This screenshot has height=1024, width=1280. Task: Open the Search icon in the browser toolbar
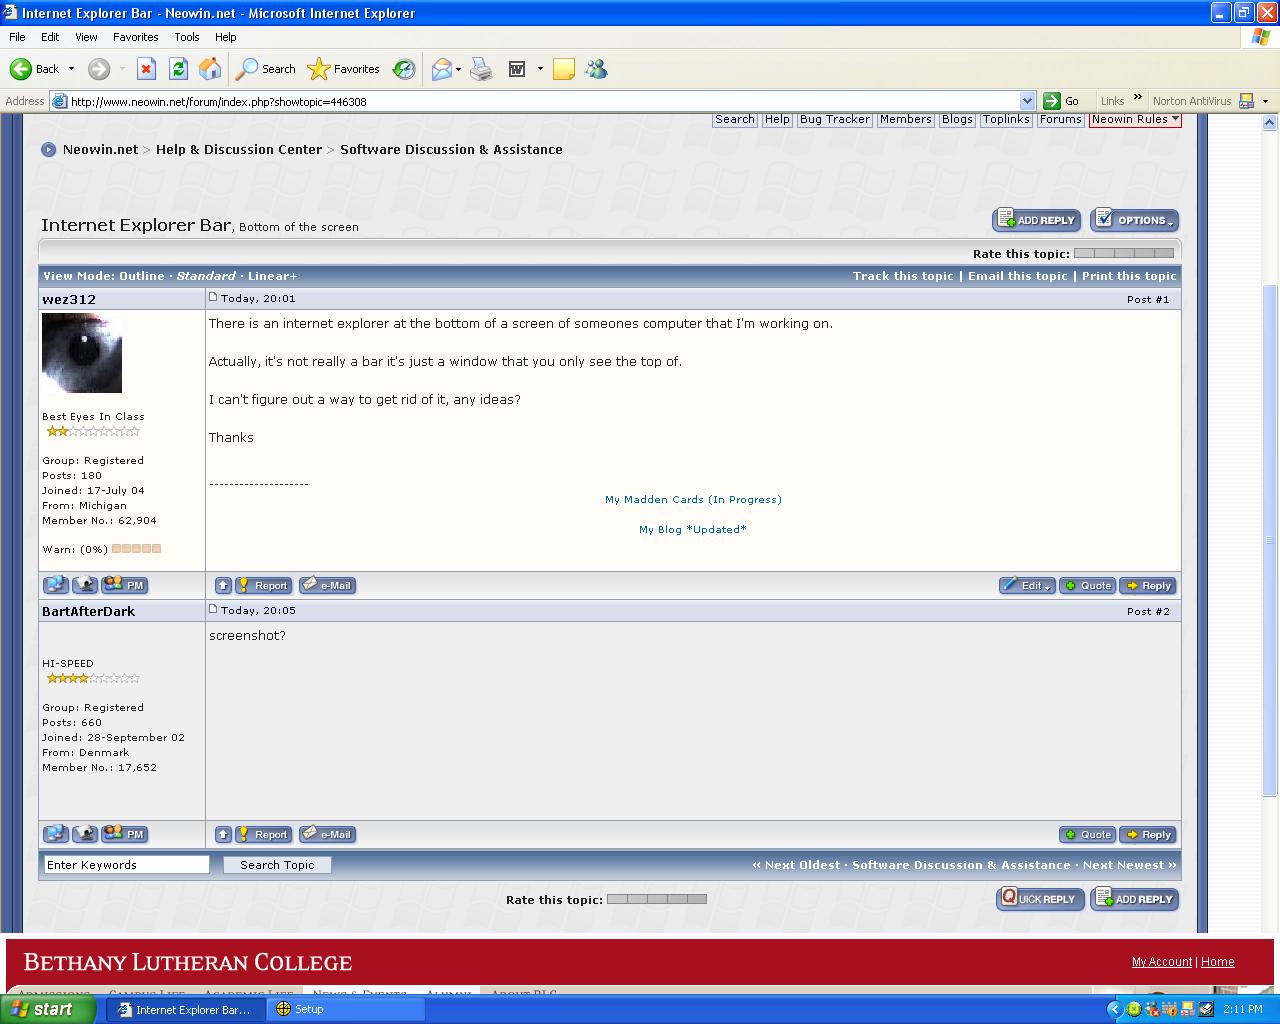click(x=265, y=69)
